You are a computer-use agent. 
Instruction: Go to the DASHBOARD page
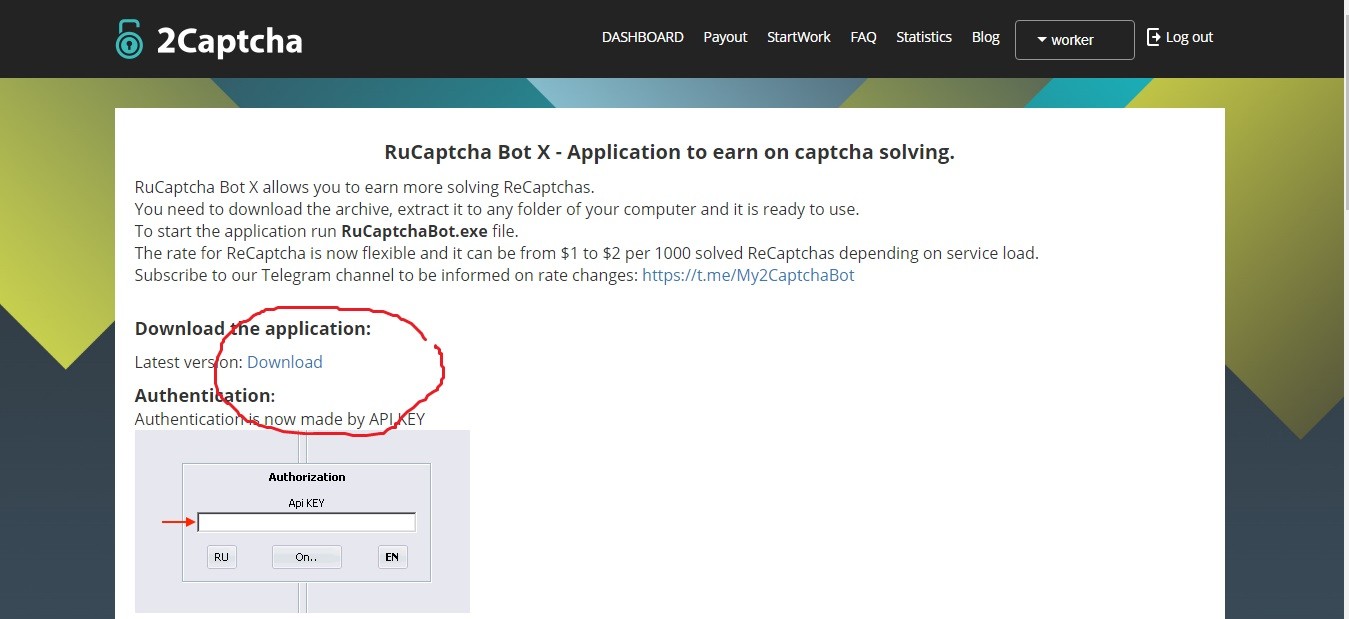click(x=642, y=37)
